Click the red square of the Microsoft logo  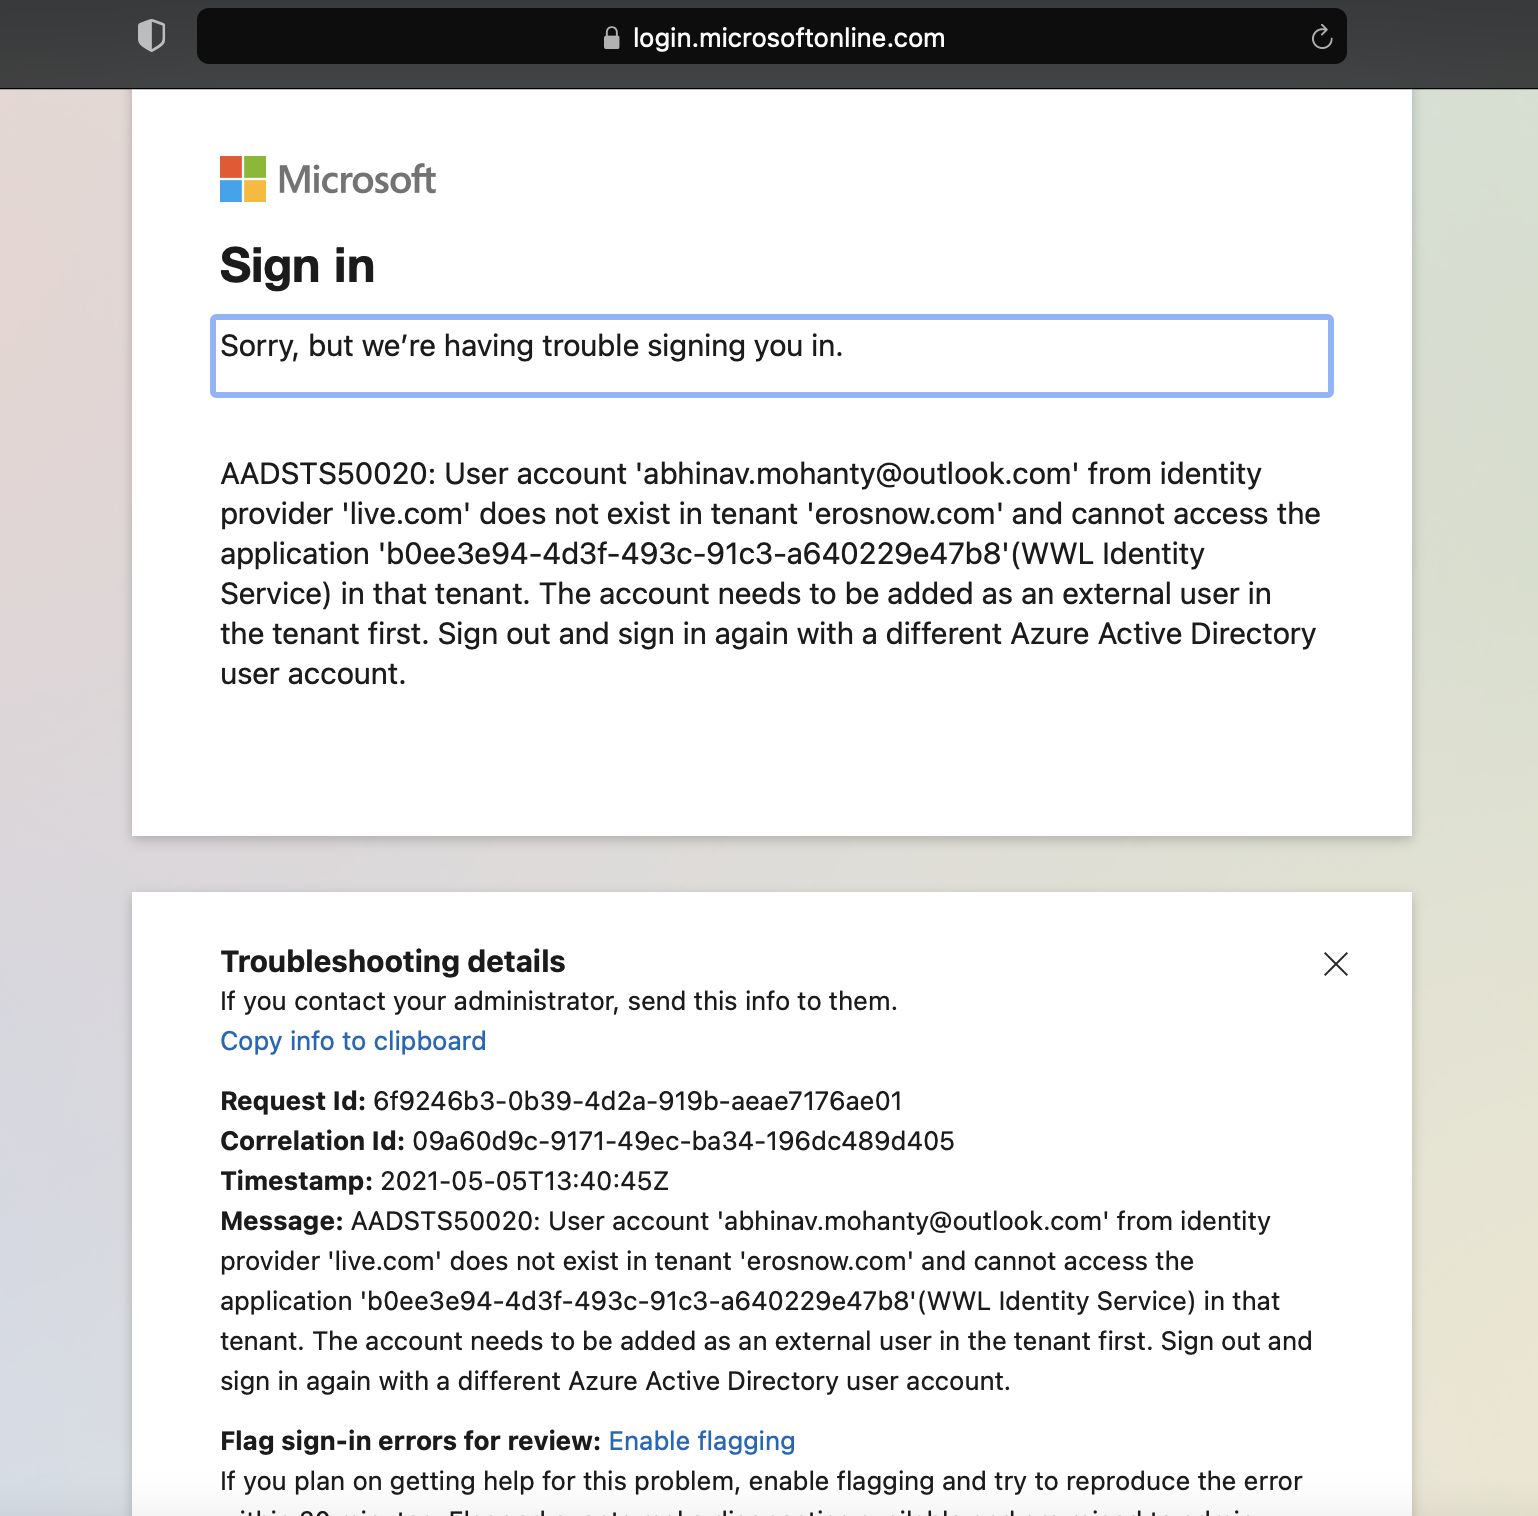(x=229, y=167)
